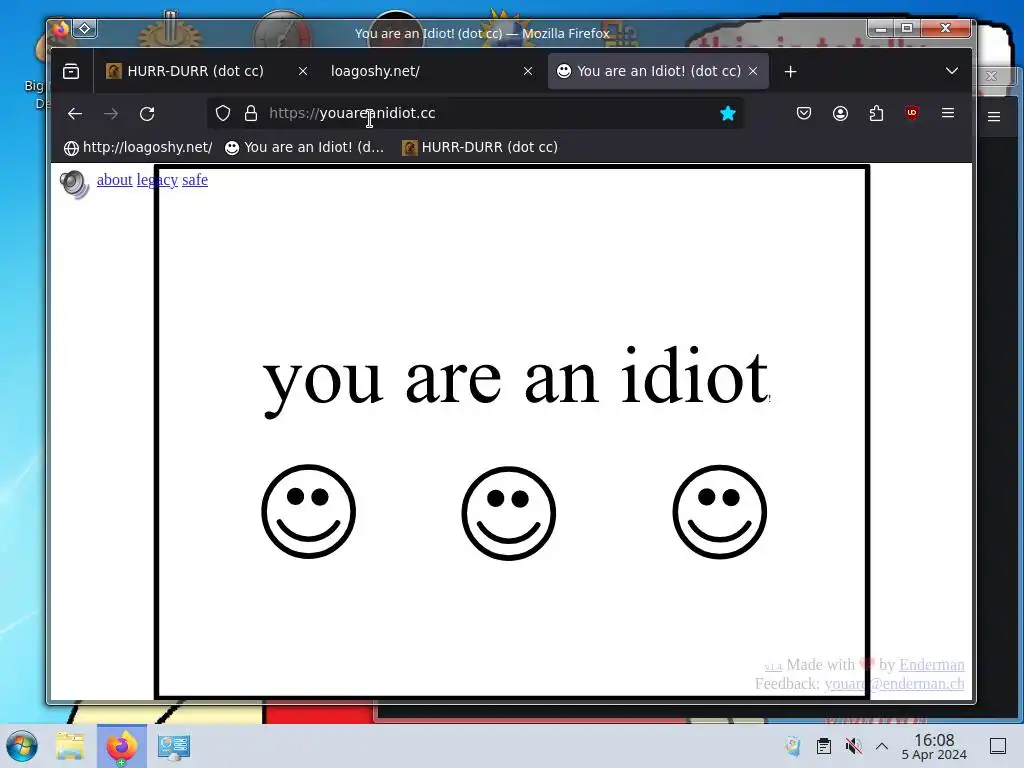Close the loagoshy.net tab
The image size is (1024, 768).
coord(528,71)
